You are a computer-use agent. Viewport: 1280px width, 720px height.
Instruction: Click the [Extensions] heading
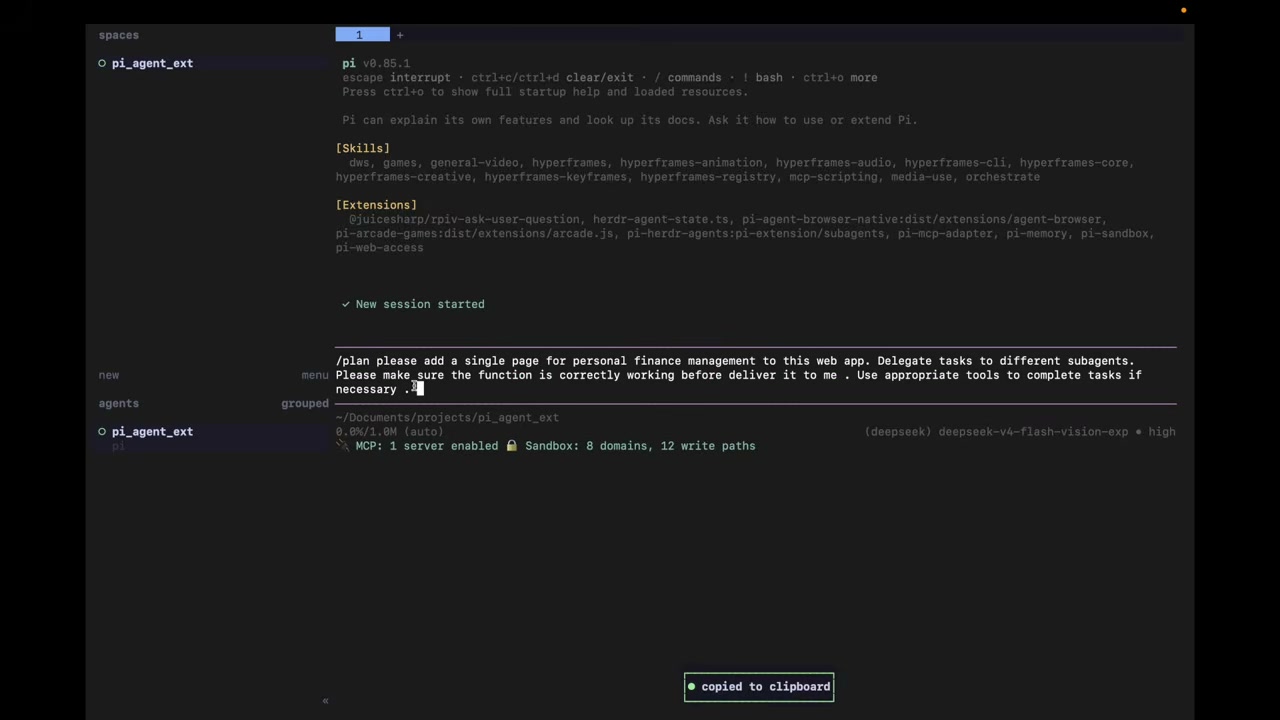click(x=376, y=205)
